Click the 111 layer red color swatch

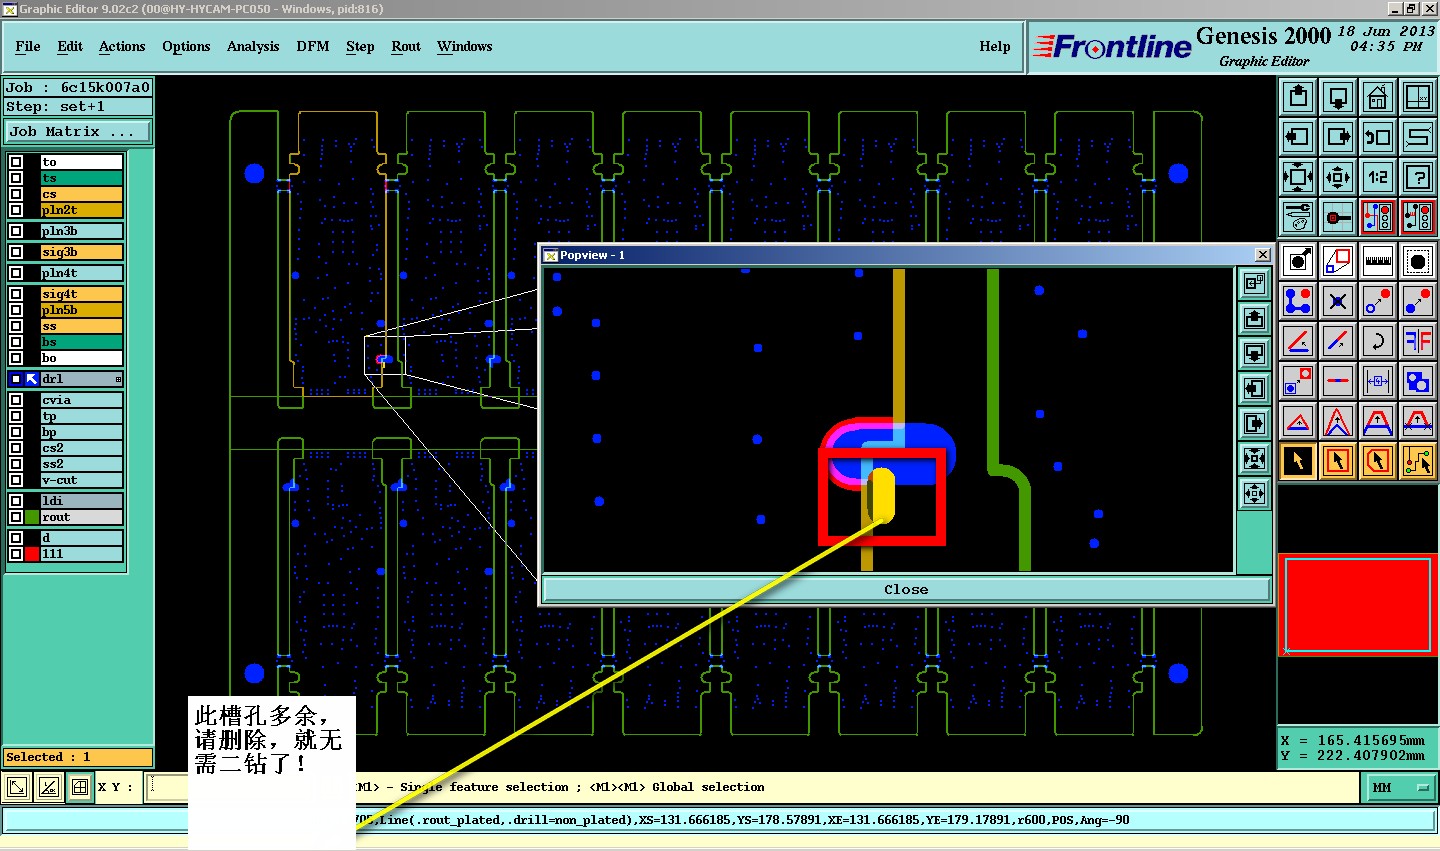coord(32,554)
